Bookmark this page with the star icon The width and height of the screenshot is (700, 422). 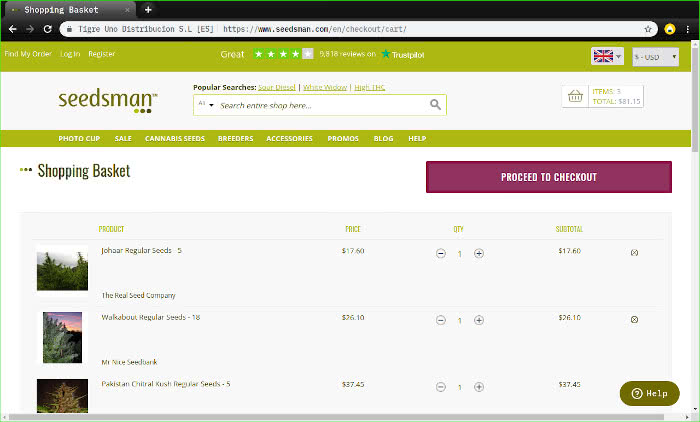(x=648, y=29)
